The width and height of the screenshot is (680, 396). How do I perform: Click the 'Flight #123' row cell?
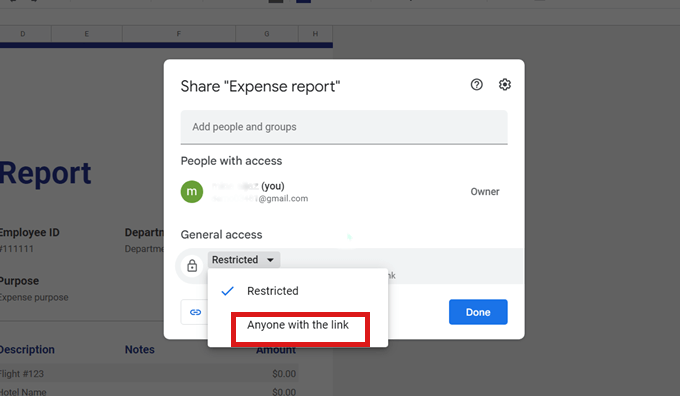coord(21,374)
